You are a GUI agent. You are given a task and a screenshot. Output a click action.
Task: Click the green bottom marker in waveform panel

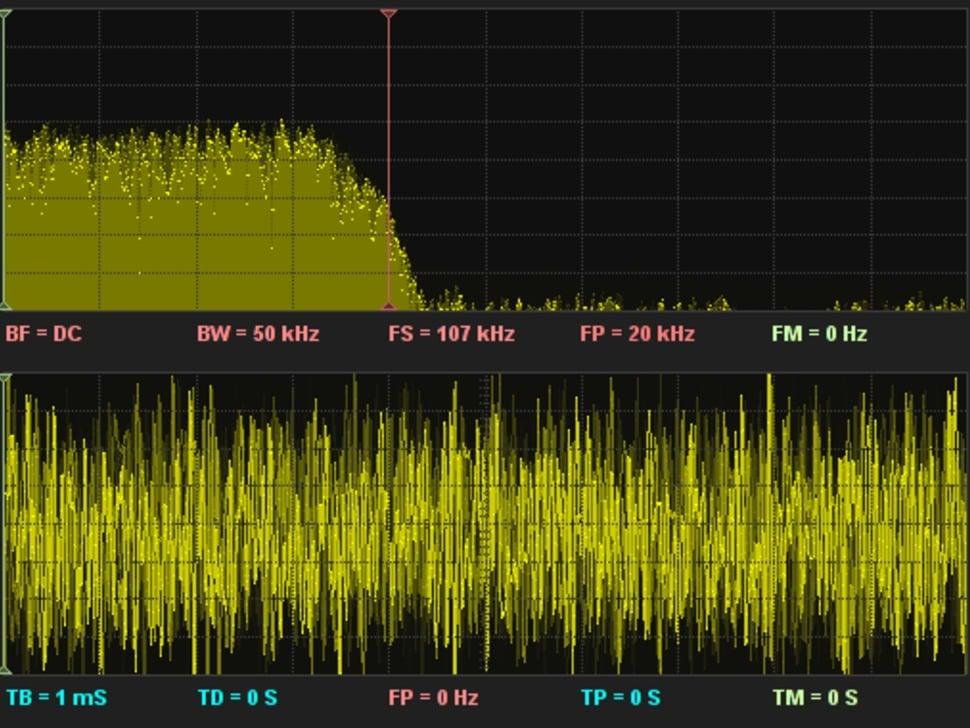5,669
